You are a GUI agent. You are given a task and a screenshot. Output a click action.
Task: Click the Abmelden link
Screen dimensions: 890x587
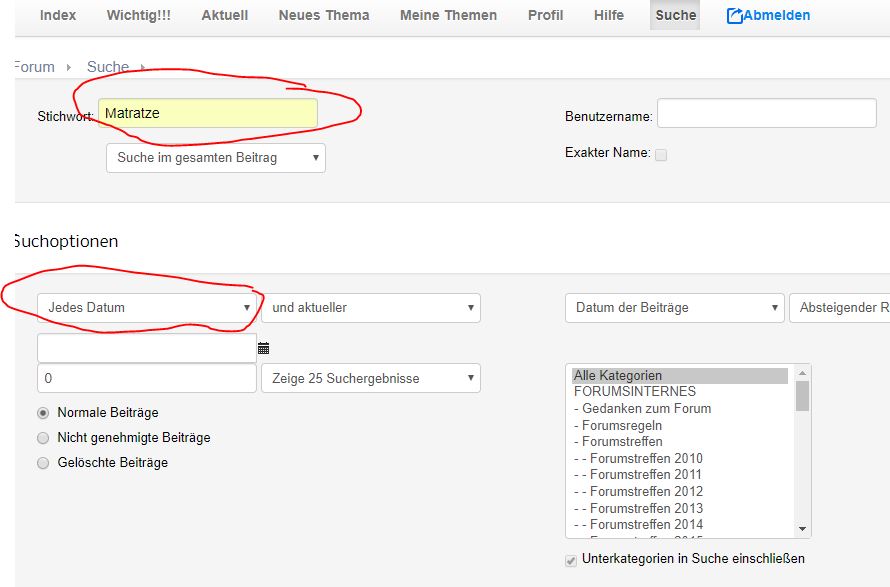click(x=777, y=15)
